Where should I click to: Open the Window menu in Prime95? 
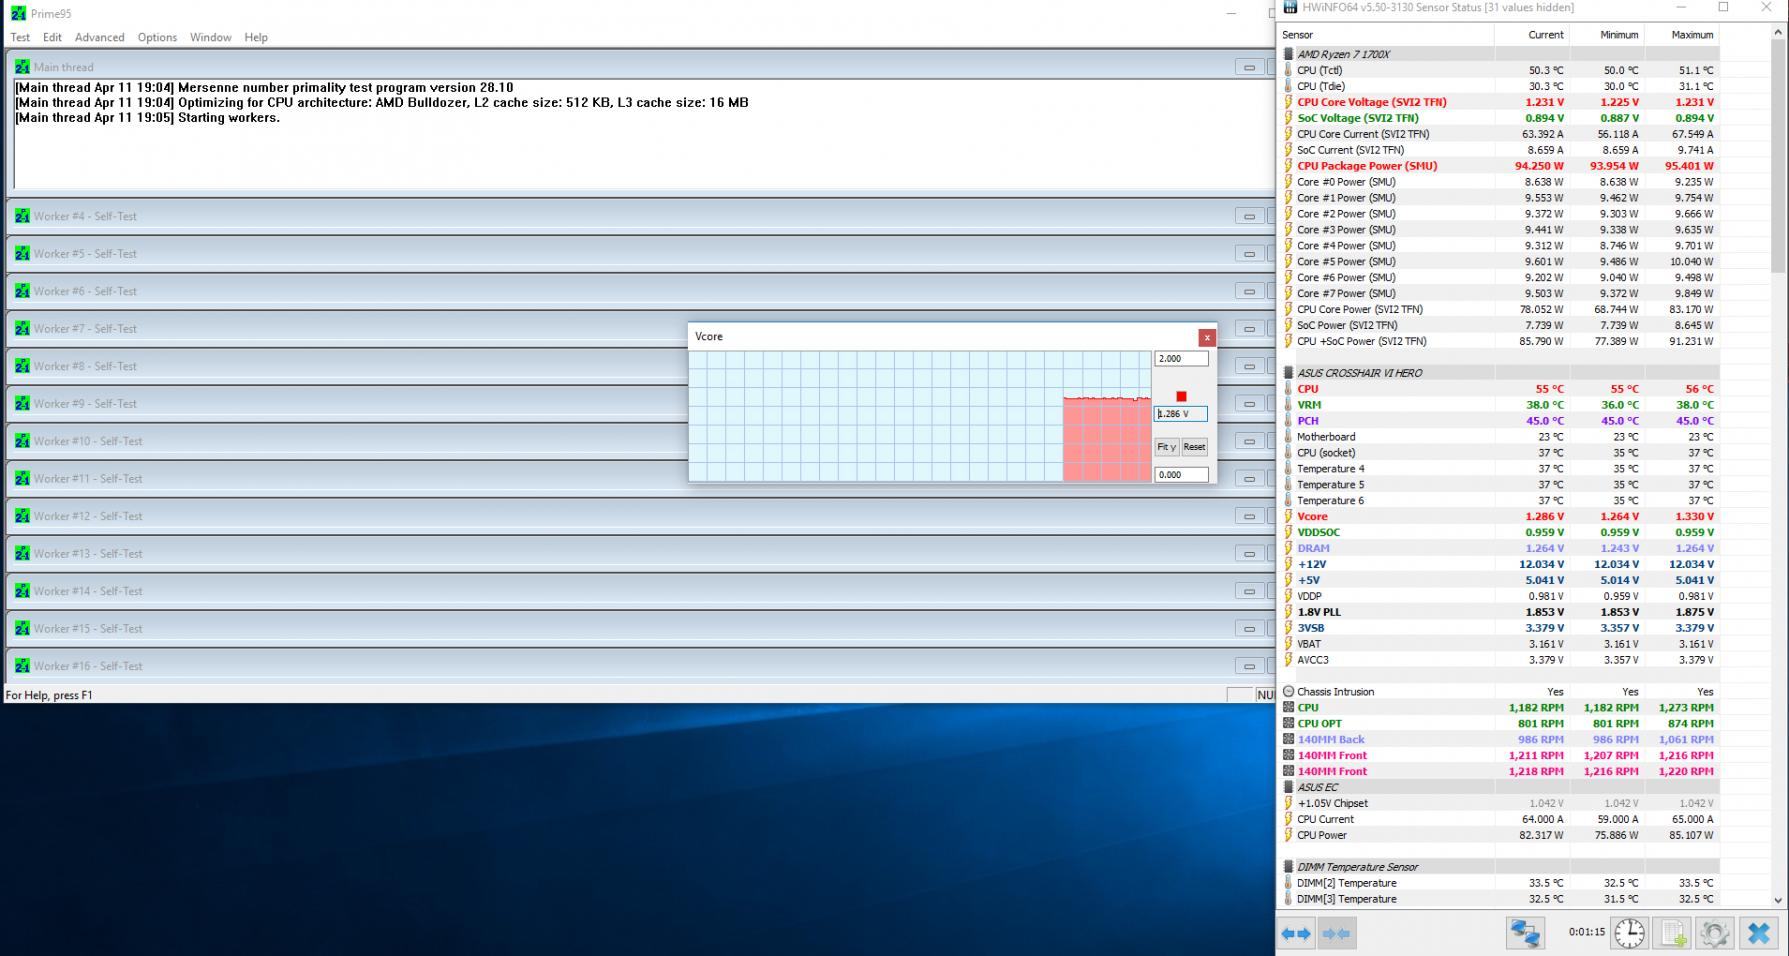click(x=211, y=37)
